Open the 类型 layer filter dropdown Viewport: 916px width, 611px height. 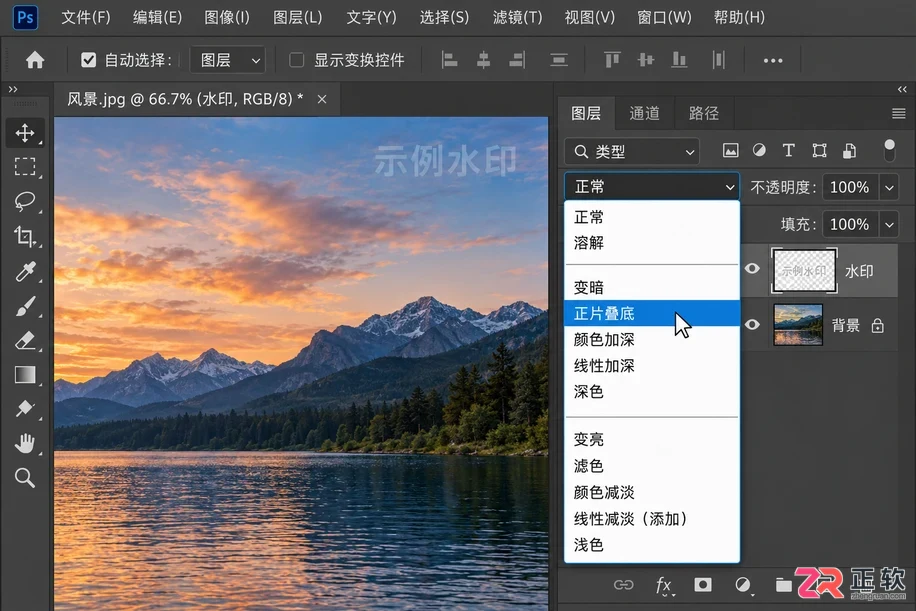tap(632, 152)
